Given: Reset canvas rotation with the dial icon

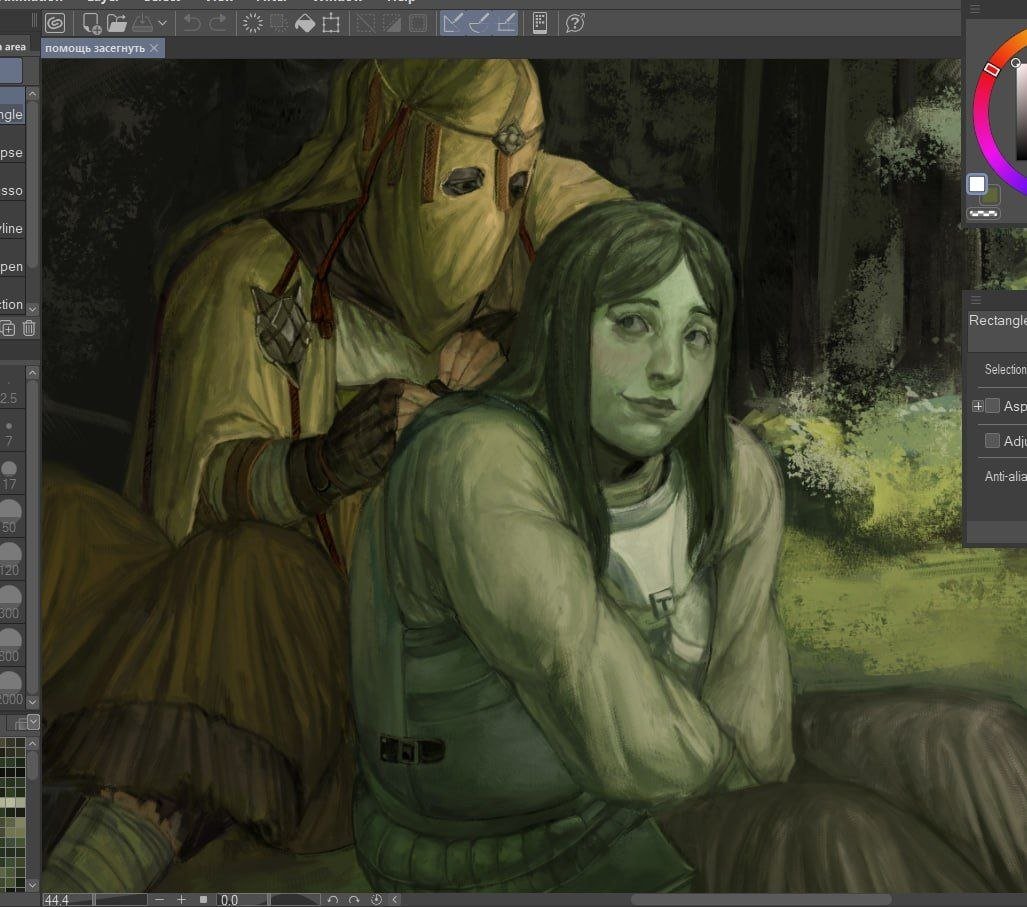Looking at the screenshot, I should click(376, 900).
